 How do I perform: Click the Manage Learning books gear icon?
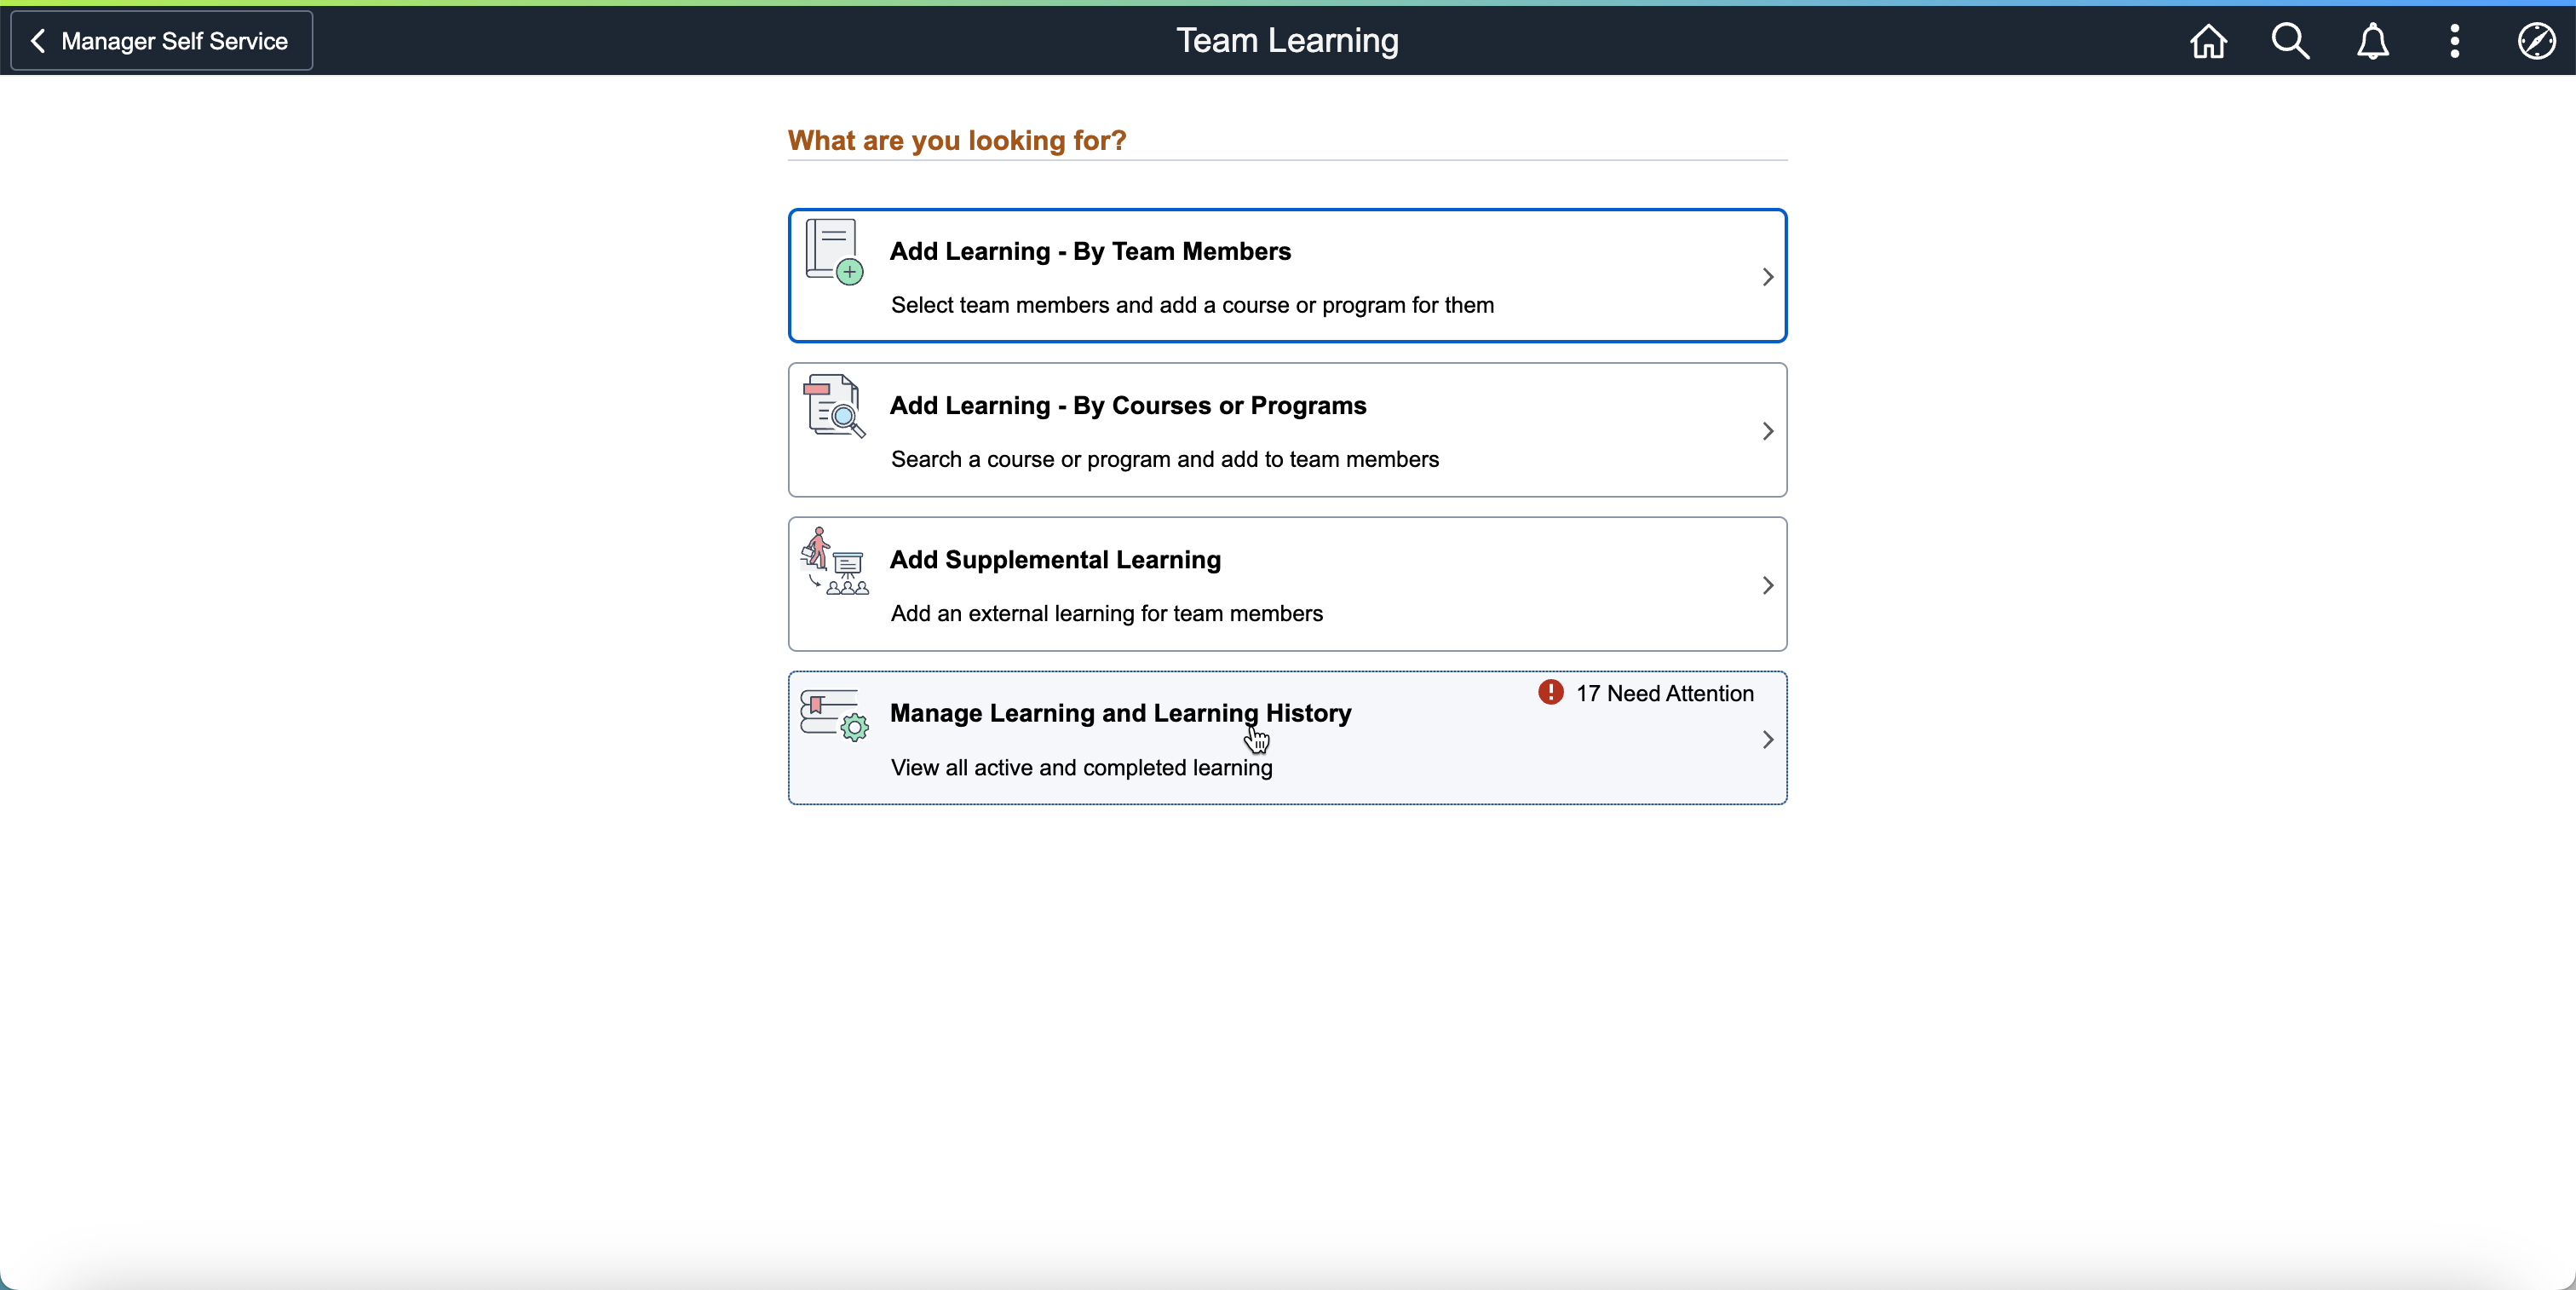pos(834,715)
